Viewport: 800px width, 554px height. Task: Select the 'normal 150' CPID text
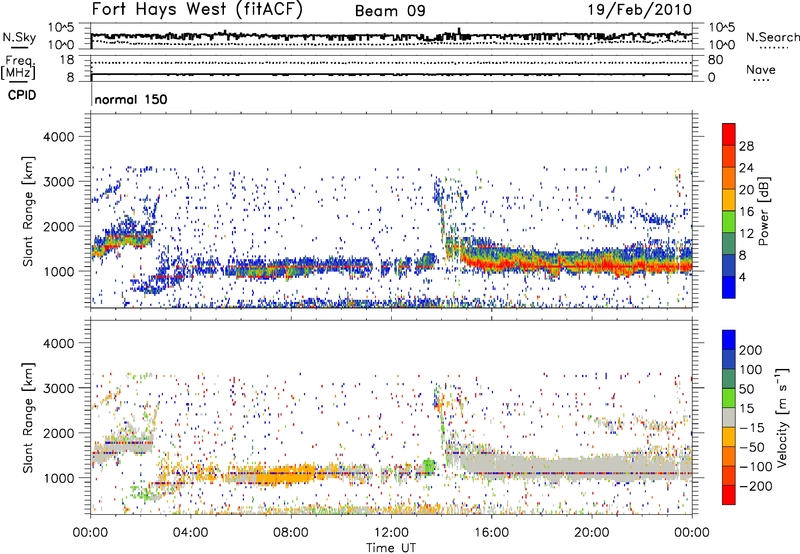[131, 99]
